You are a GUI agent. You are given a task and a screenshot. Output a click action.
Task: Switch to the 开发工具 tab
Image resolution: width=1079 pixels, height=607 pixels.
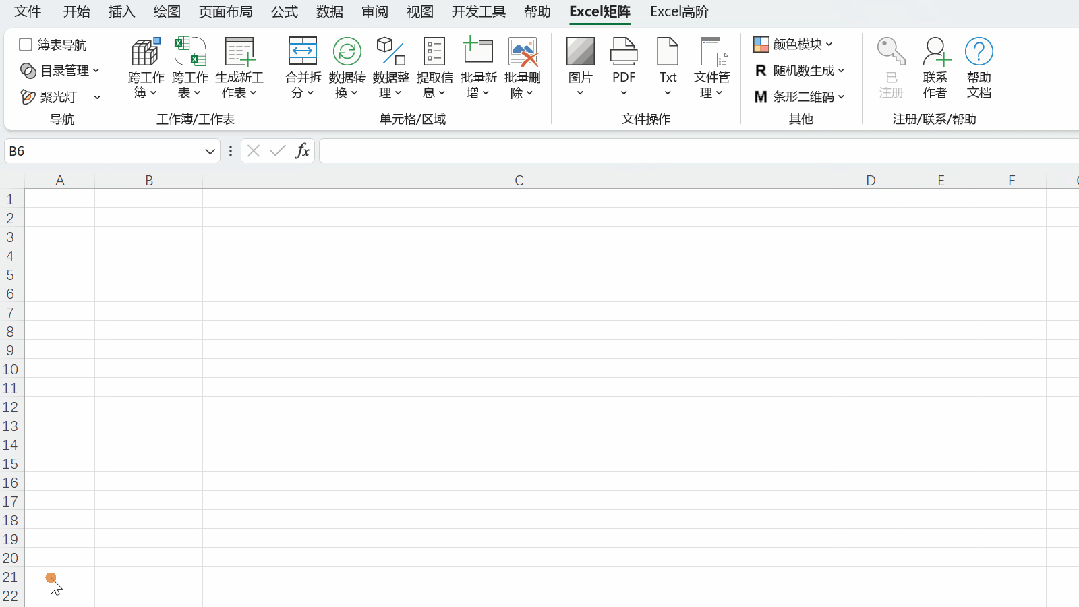[x=479, y=12]
